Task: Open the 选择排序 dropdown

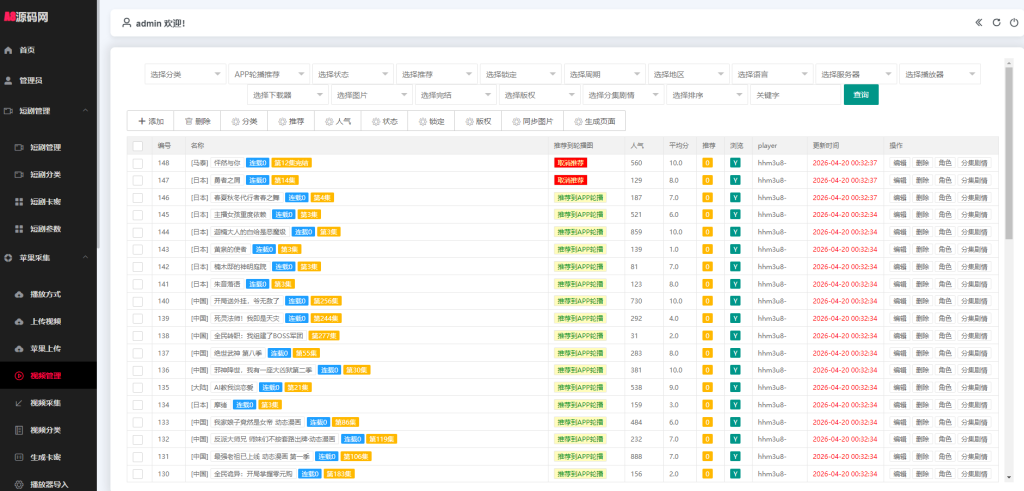Action: pos(707,95)
